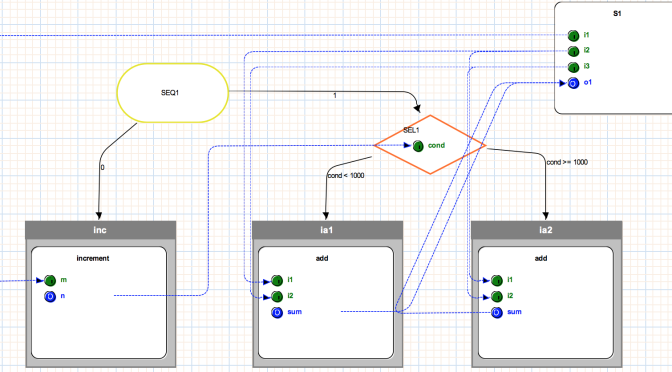Viewport: 672px width, 372px height.
Task: Select the blue o1 output port of S1
Action: click(573, 83)
